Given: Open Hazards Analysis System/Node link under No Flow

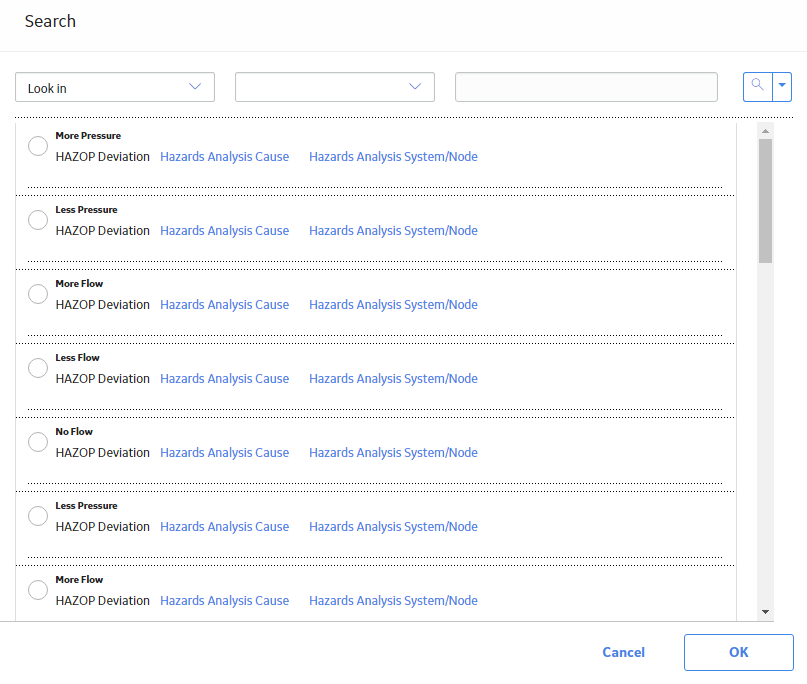Looking at the screenshot, I should pos(393,452).
